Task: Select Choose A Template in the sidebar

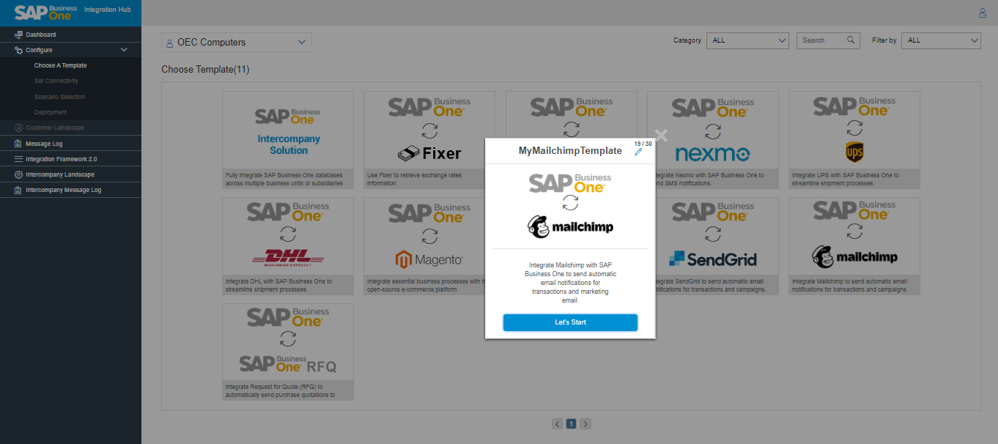Action: [60, 65]
